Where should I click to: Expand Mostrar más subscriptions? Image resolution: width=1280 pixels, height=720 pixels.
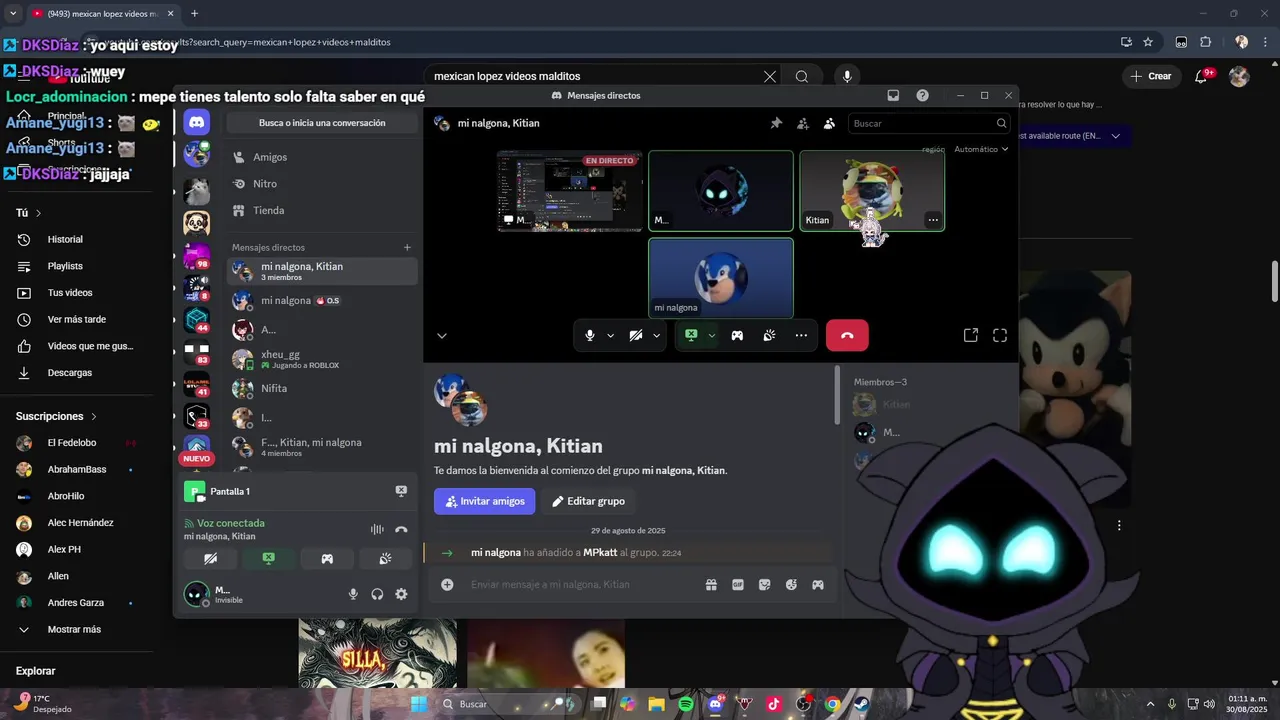tap(74, 630)
